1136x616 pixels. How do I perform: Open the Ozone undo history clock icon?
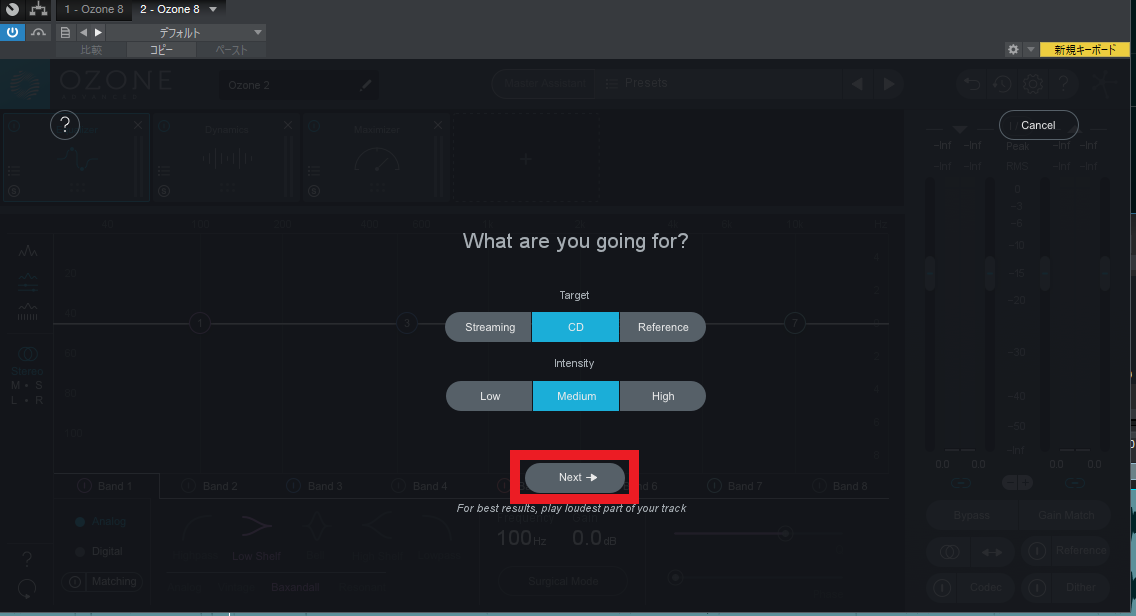click(x=1003, y=84)
